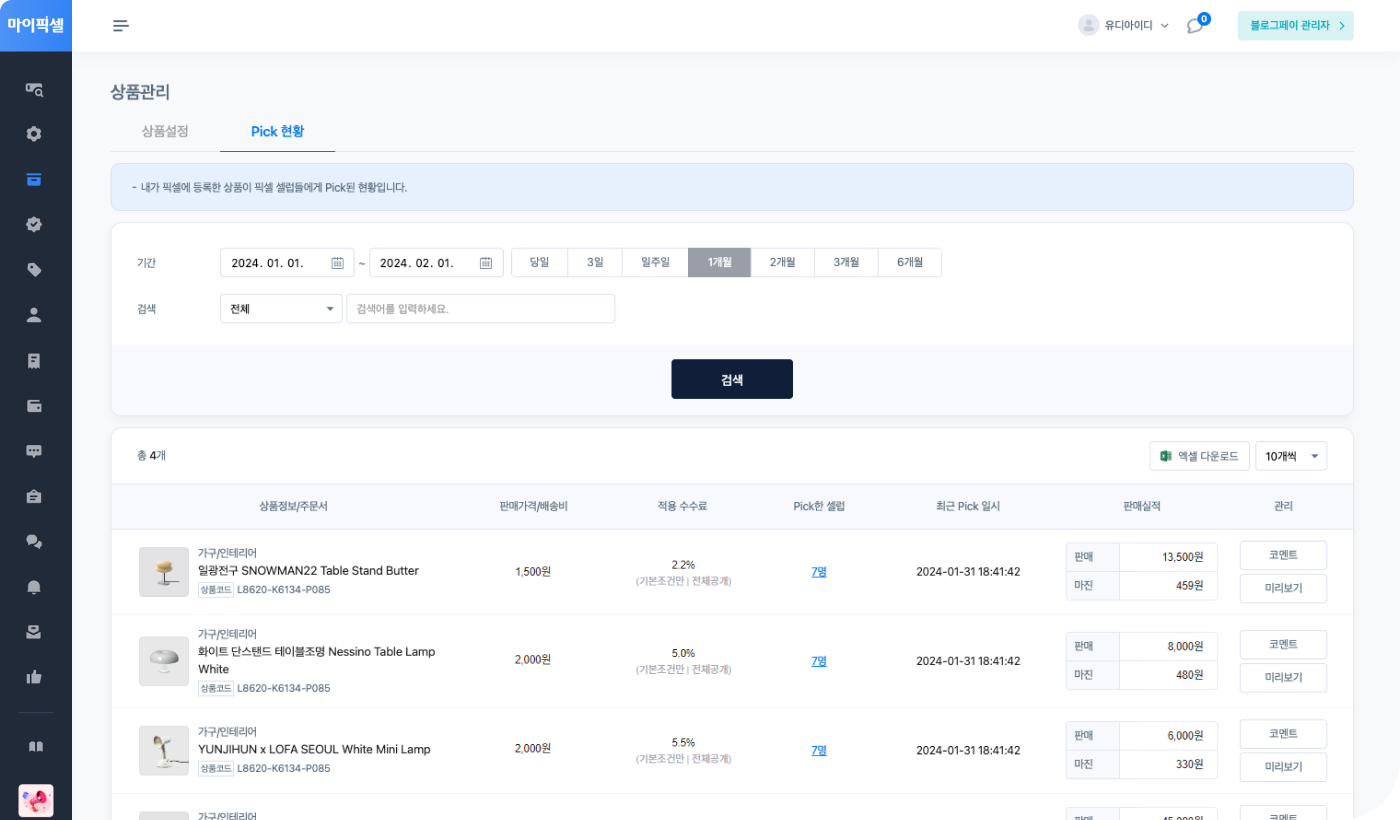1400x820 pixels.
Task: Click the start date calendar icon
Action: tap(337, 263)
